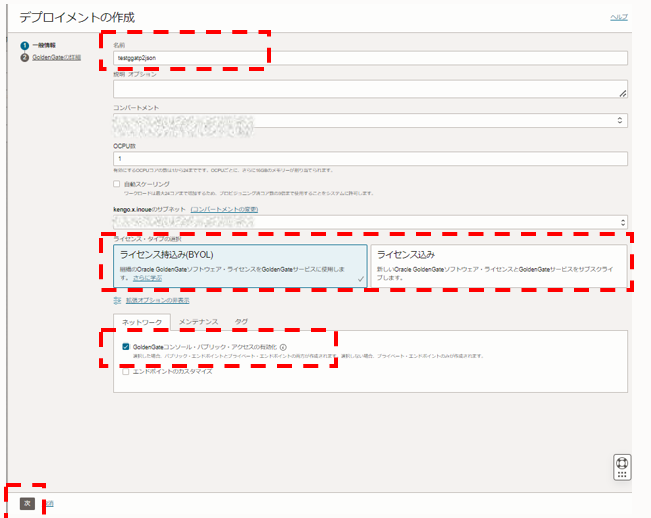Select ライセンス込み license card
The height and width of the screenshot is (518, 651).
[499, 266]
